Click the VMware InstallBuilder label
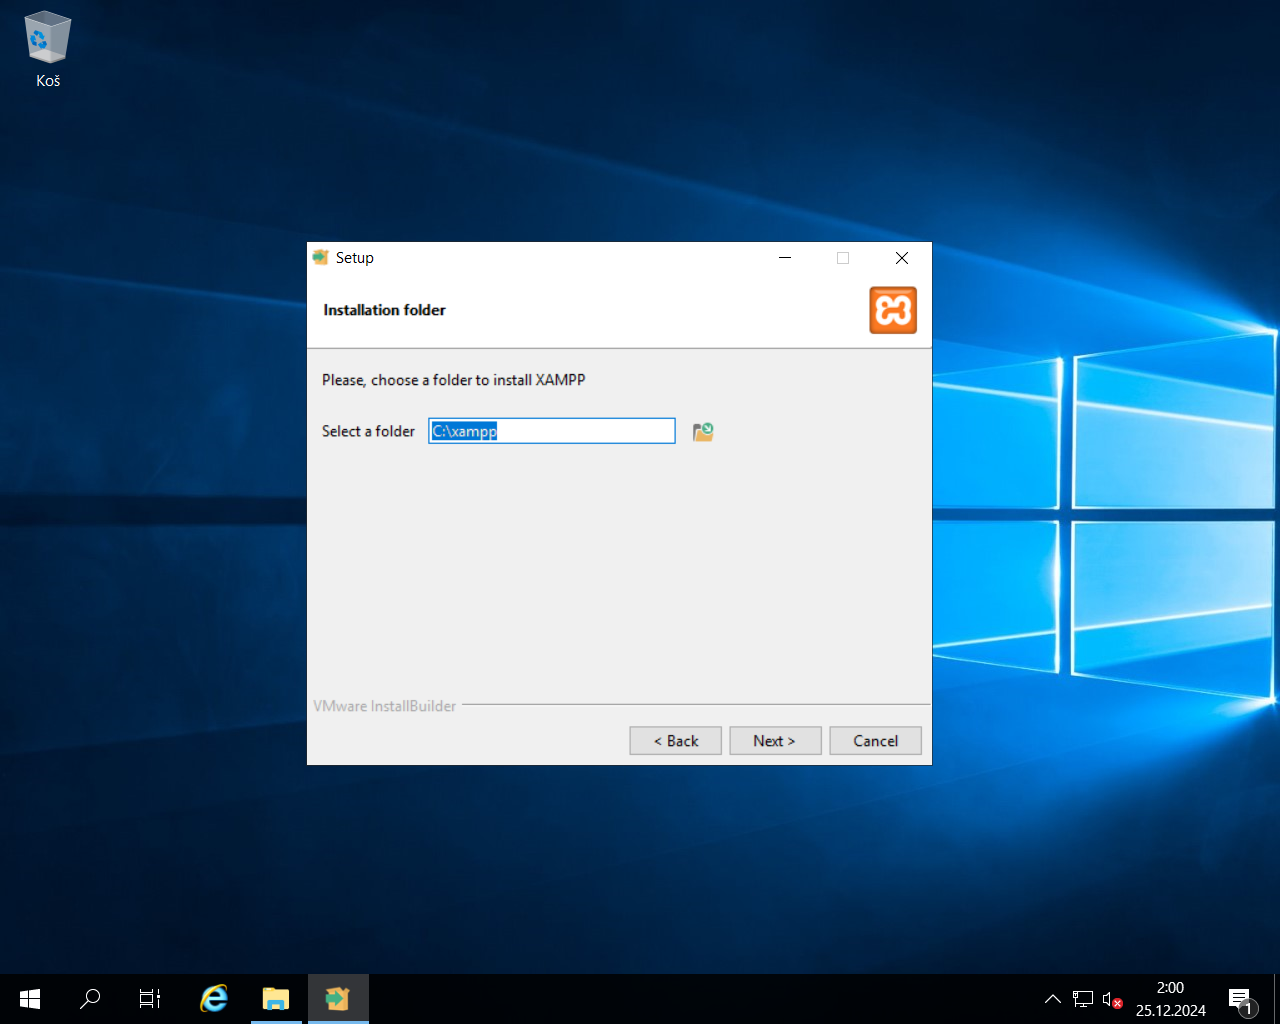Viewport: 1280px width, 1024px height. coord(384,705)
